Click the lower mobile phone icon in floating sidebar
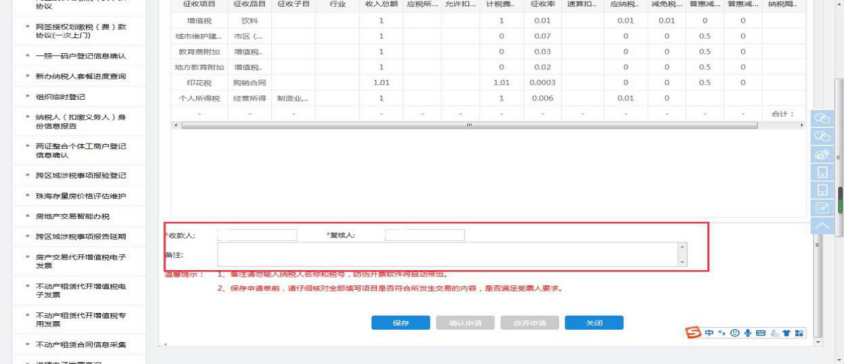This screenshot has height=364, width=844. coord(822,190)
